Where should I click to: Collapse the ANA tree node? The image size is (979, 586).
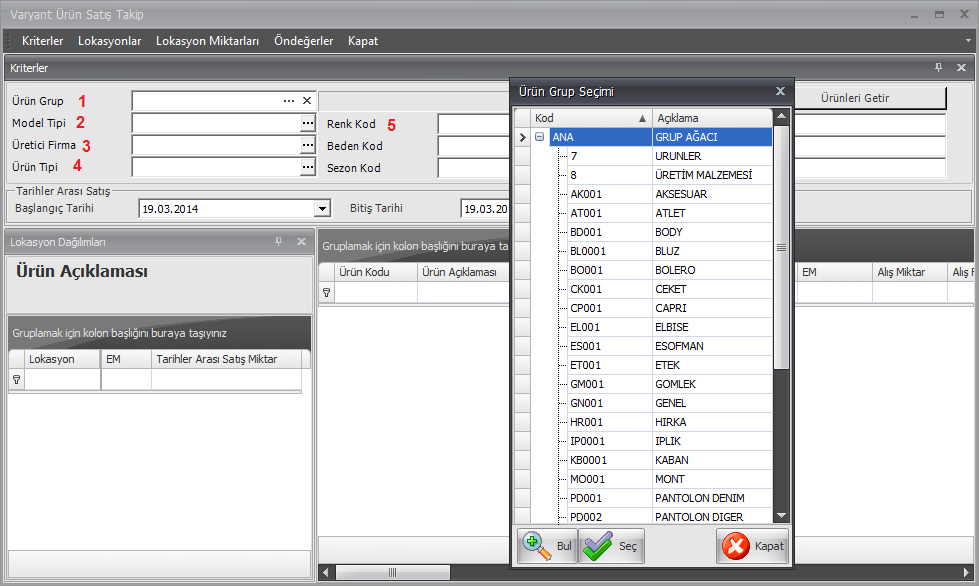[x=540, y=137]
